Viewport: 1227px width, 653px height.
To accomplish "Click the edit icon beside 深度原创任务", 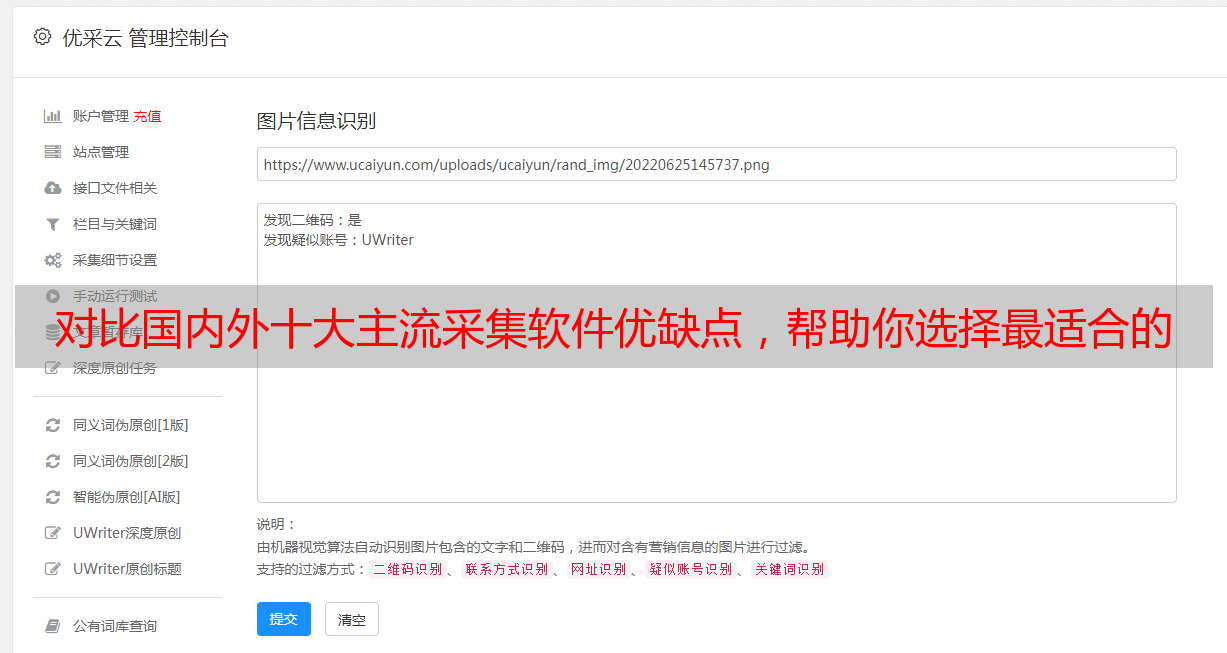I will click(53, 368).
